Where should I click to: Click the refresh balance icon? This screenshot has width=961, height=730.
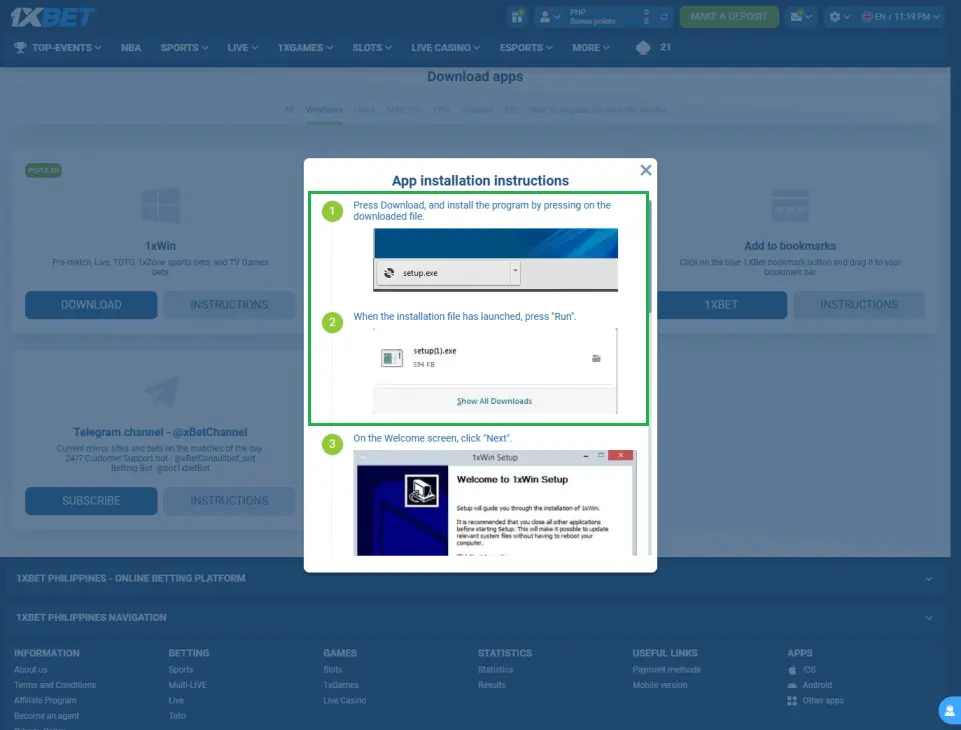665,17
